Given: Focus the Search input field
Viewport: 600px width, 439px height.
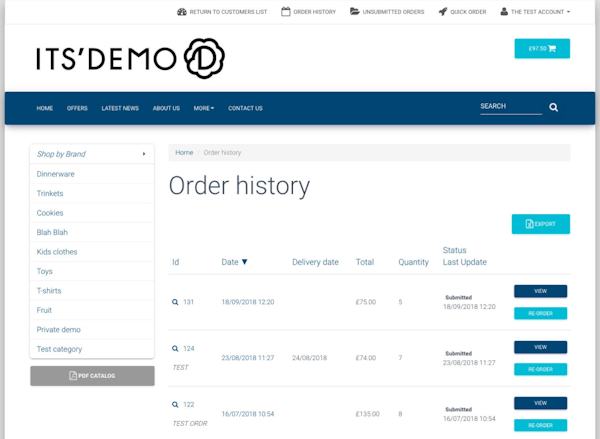Looking at the screenshot, I should (x=510, y=106).
